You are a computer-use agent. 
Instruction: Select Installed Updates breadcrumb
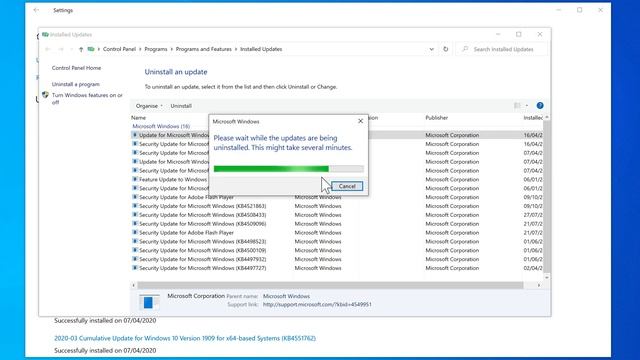(x=261, y=49)
